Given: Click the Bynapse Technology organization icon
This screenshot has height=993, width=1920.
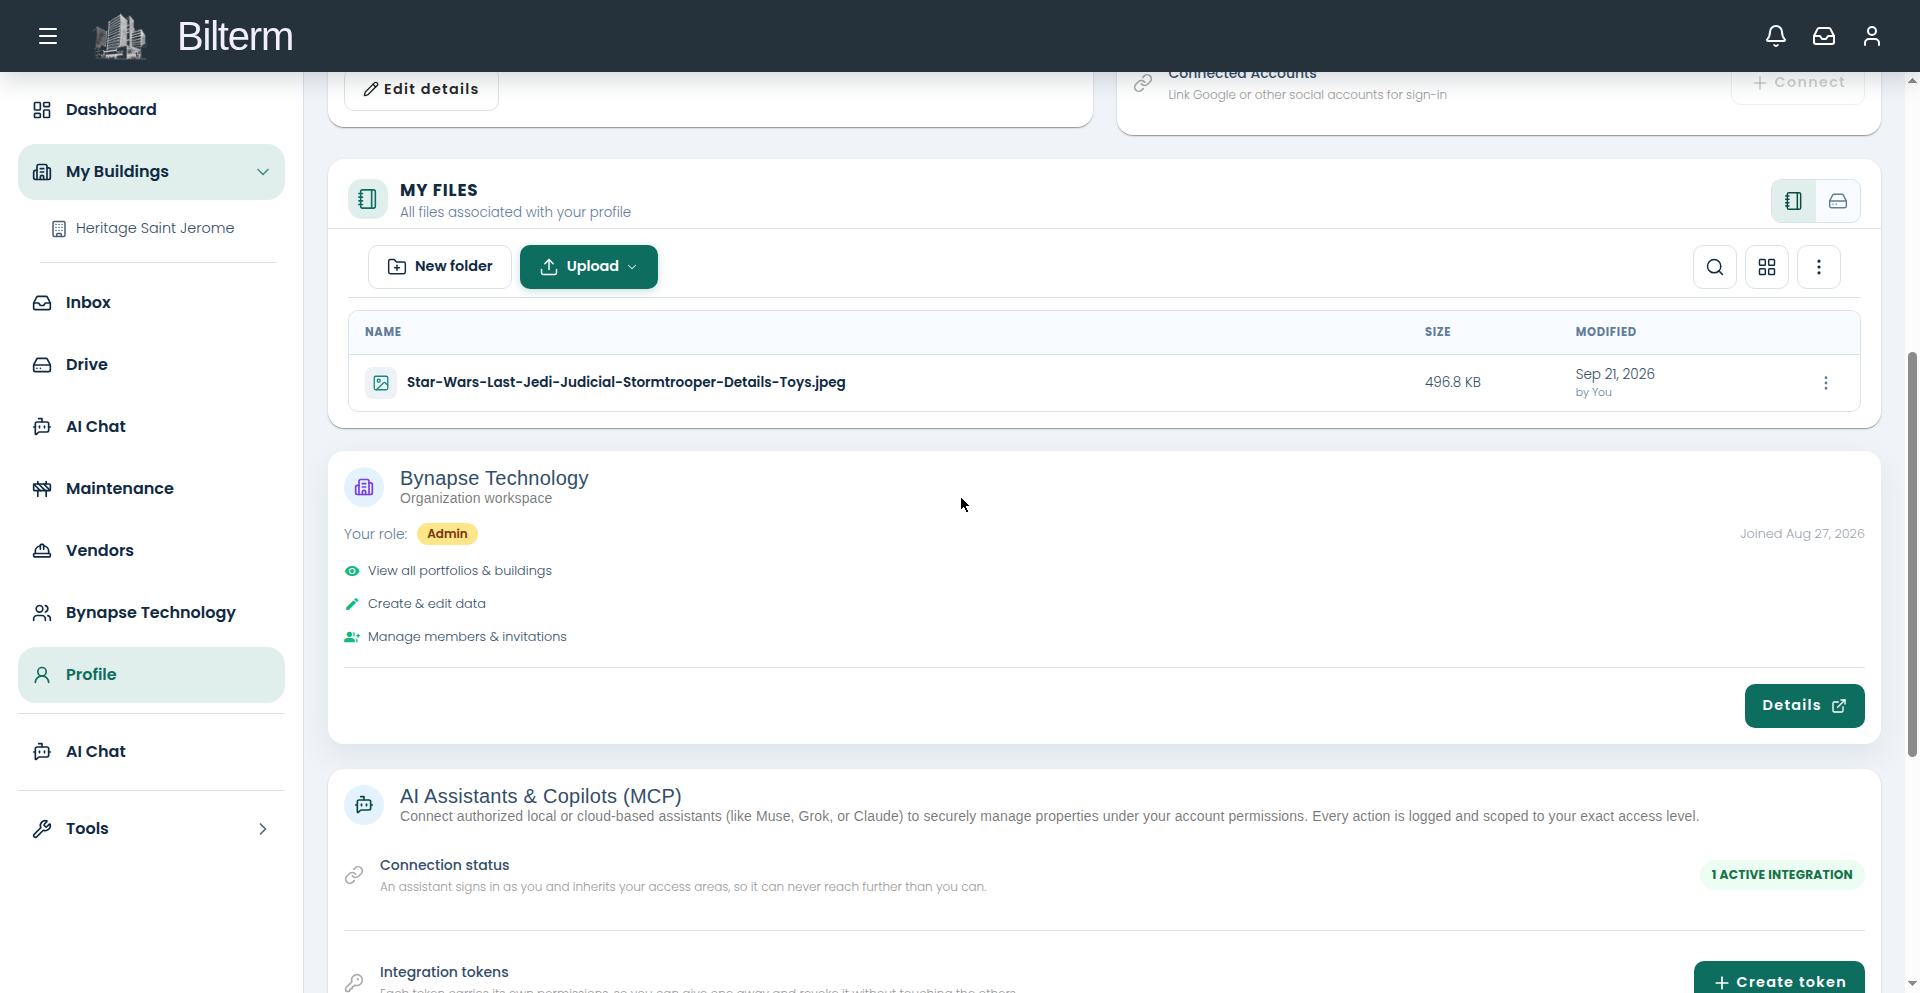Looking at the screenshot, I should pyautogui.click(x=364, y=487).
